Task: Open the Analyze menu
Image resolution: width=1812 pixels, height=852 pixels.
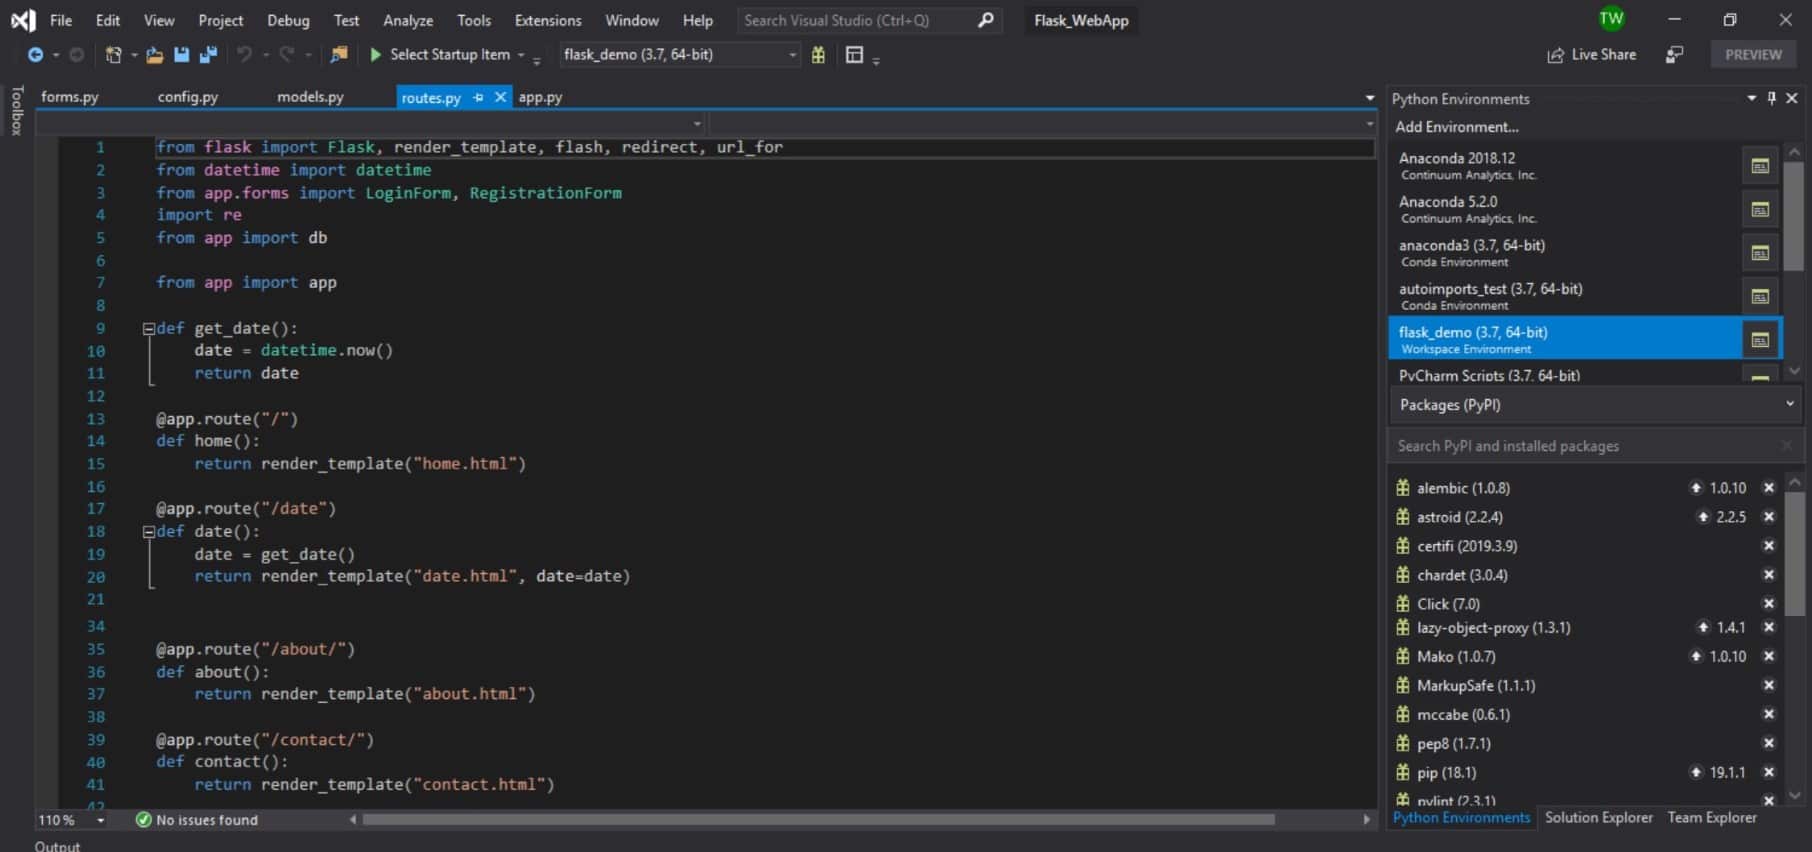Action: coord(408,20)
